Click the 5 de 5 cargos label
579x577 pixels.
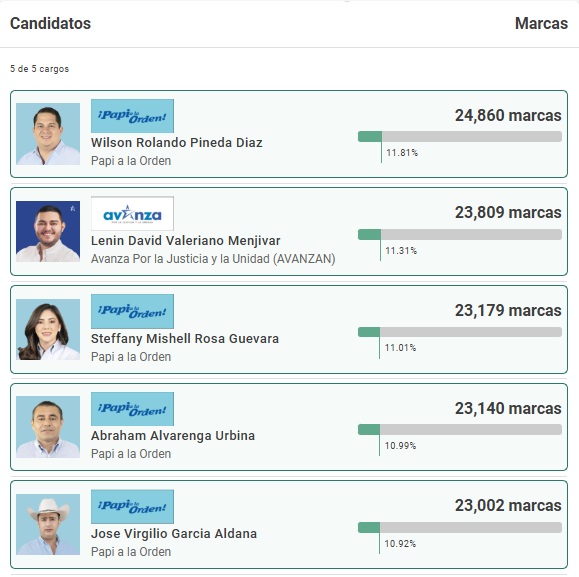(x=40, y=69)
